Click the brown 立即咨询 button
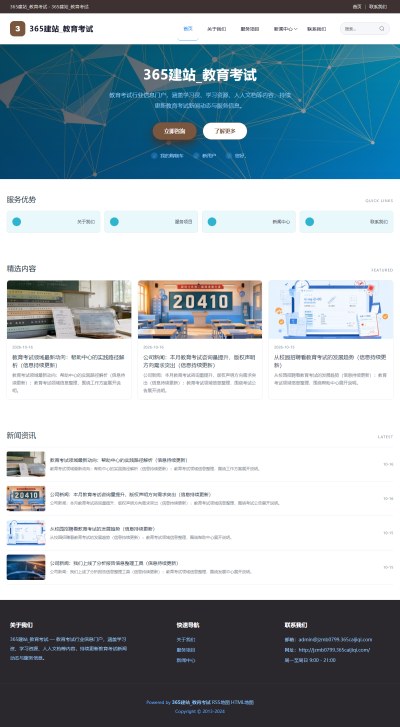 tap(175, 131)
